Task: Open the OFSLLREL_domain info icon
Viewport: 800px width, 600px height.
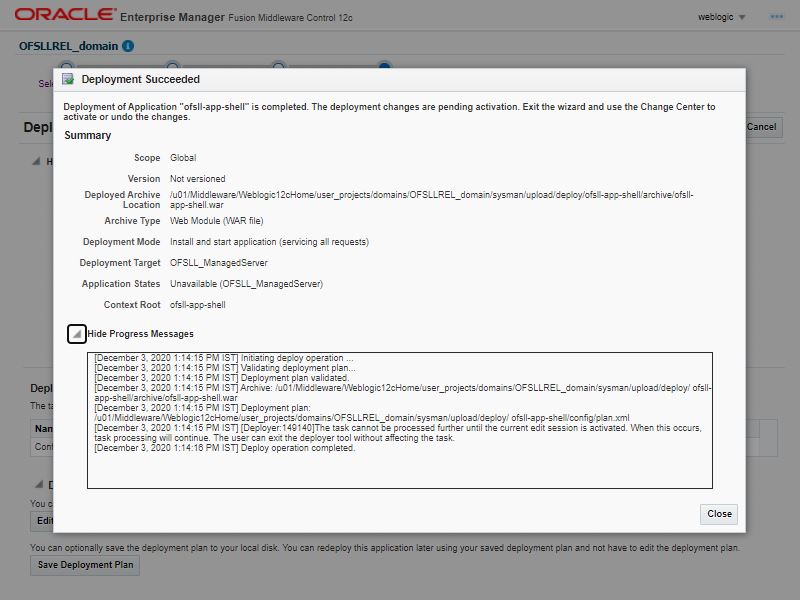Action: pyautogui.click(x=128, y=46)
